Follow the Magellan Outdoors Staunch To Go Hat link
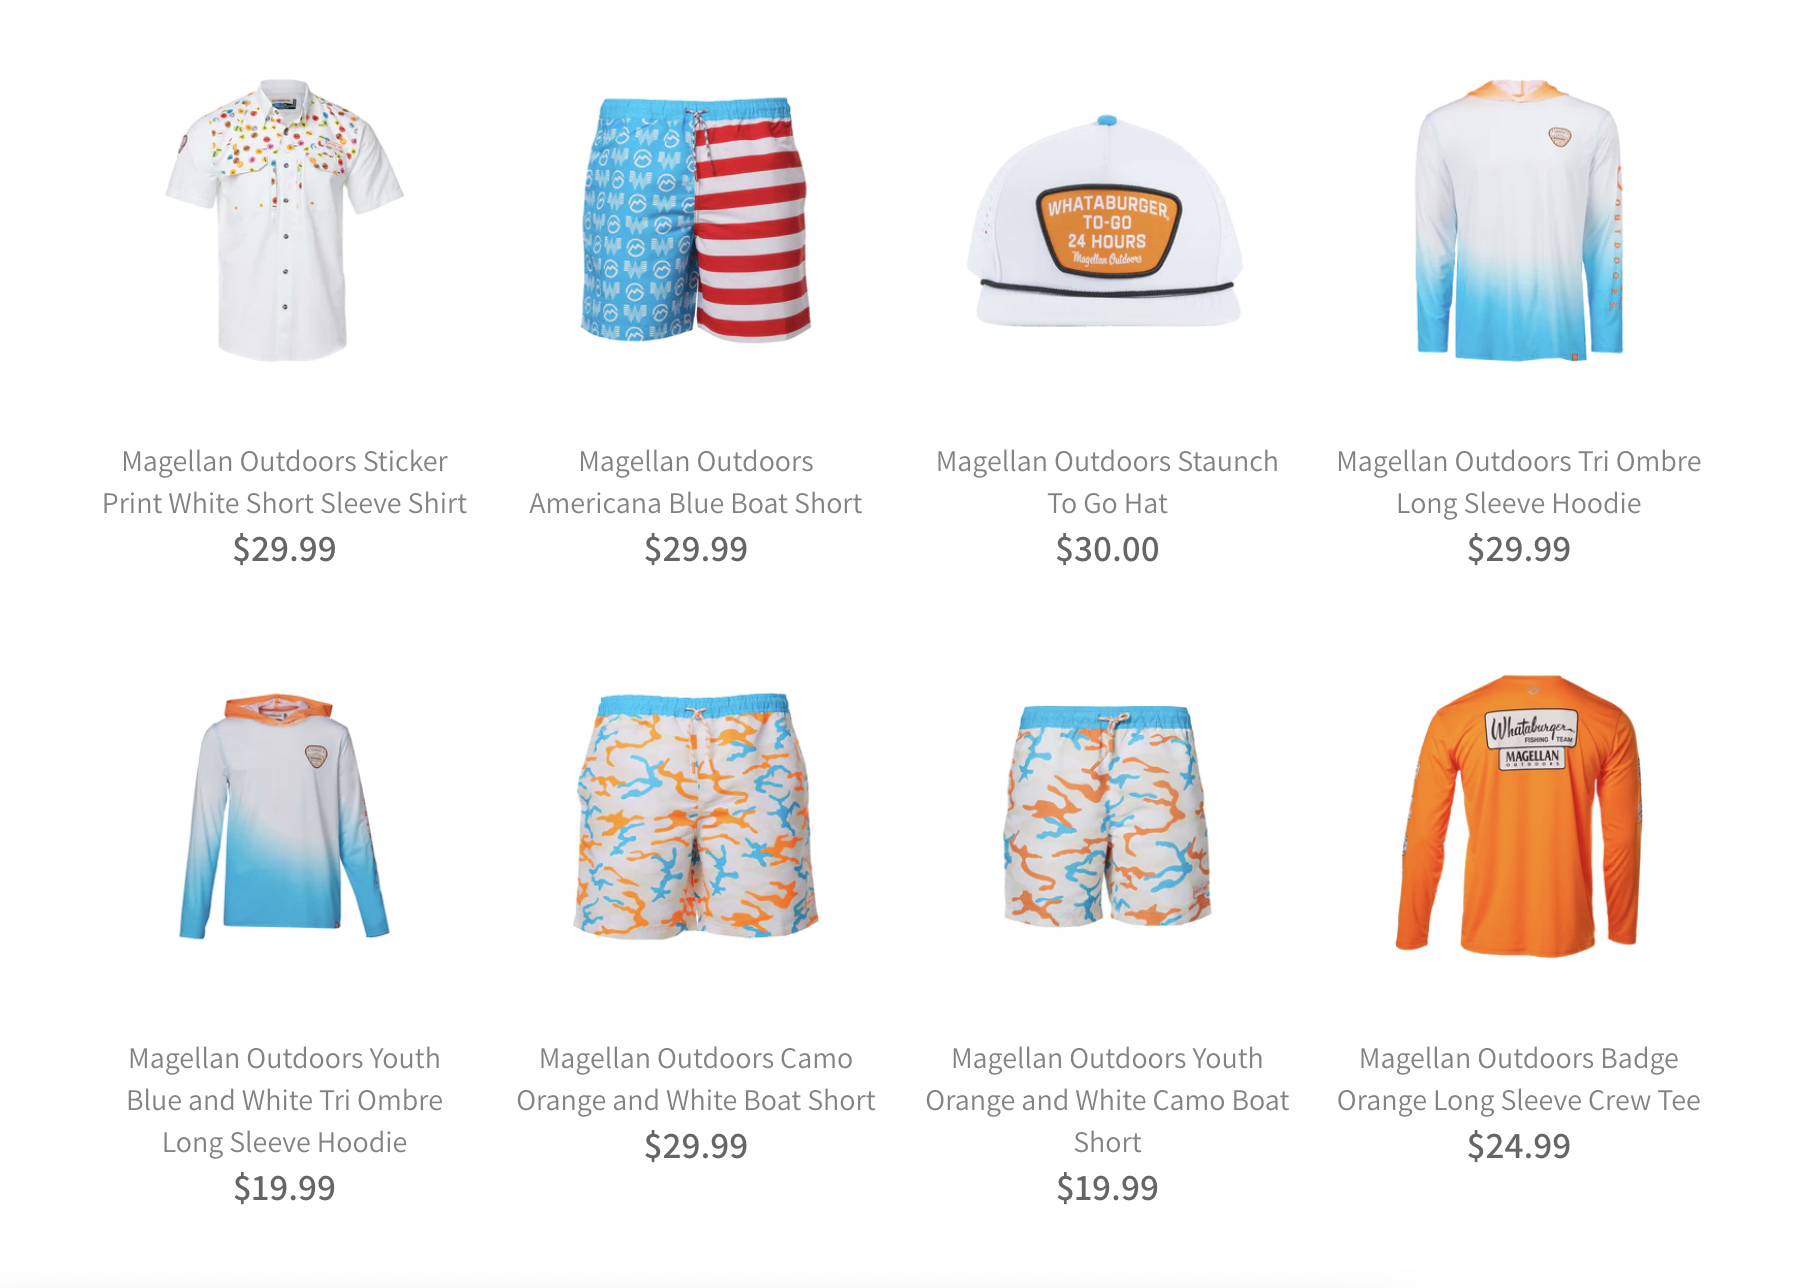1820x1288 pixels. 1107,482
